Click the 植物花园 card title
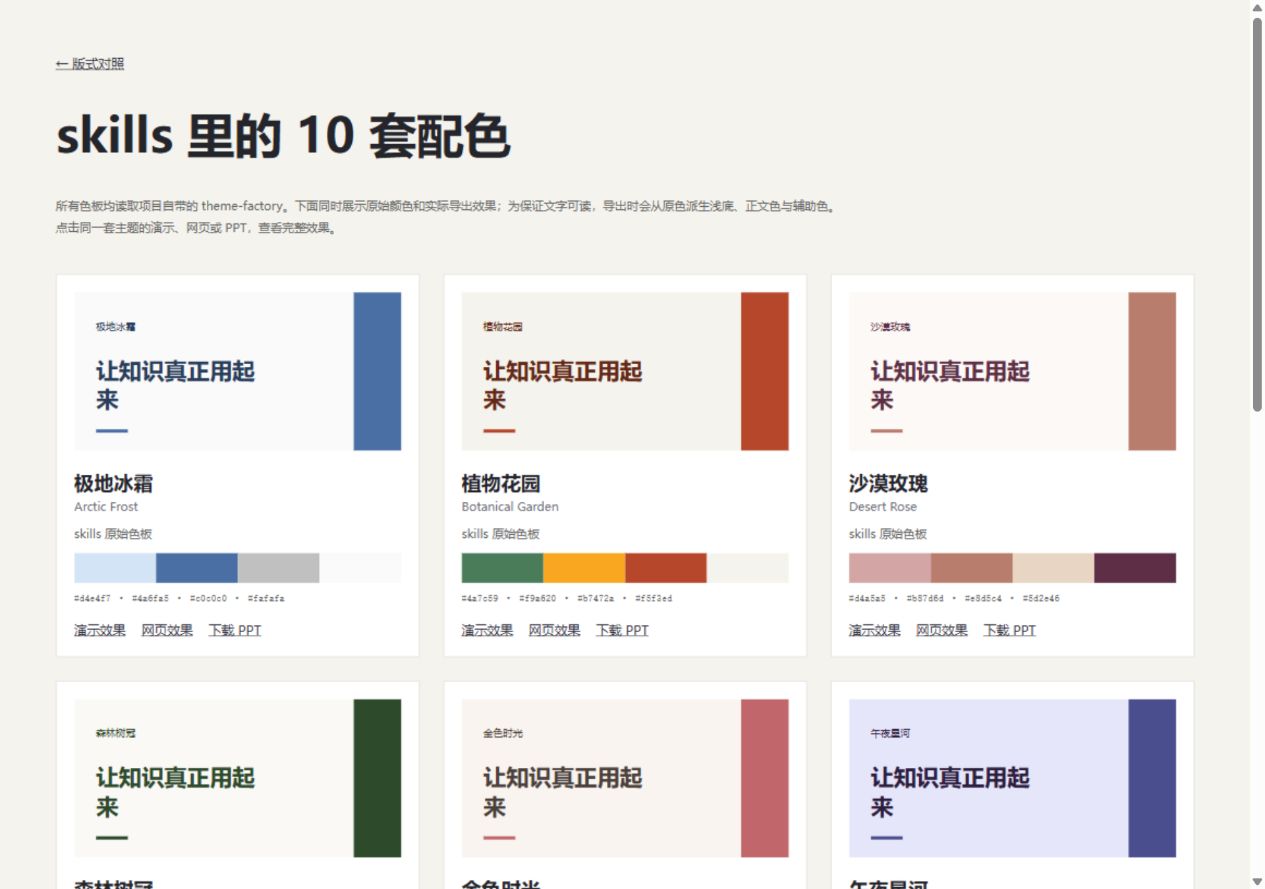This screenshot has width=1265, height=889. coord(501,484)
